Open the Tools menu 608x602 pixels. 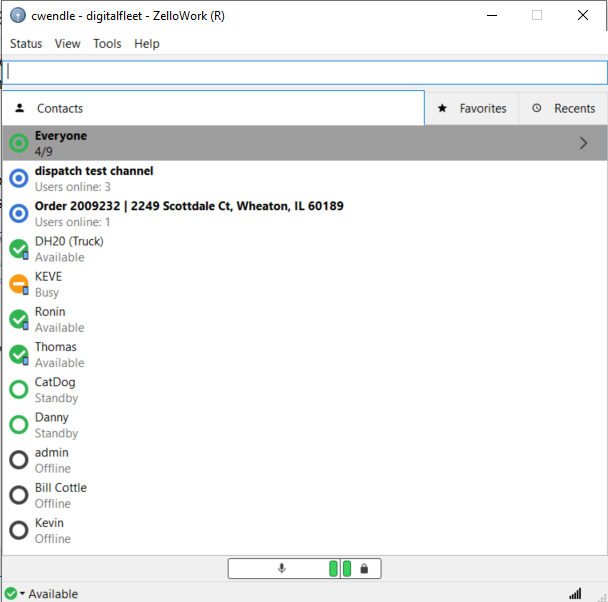coord(107,44)
